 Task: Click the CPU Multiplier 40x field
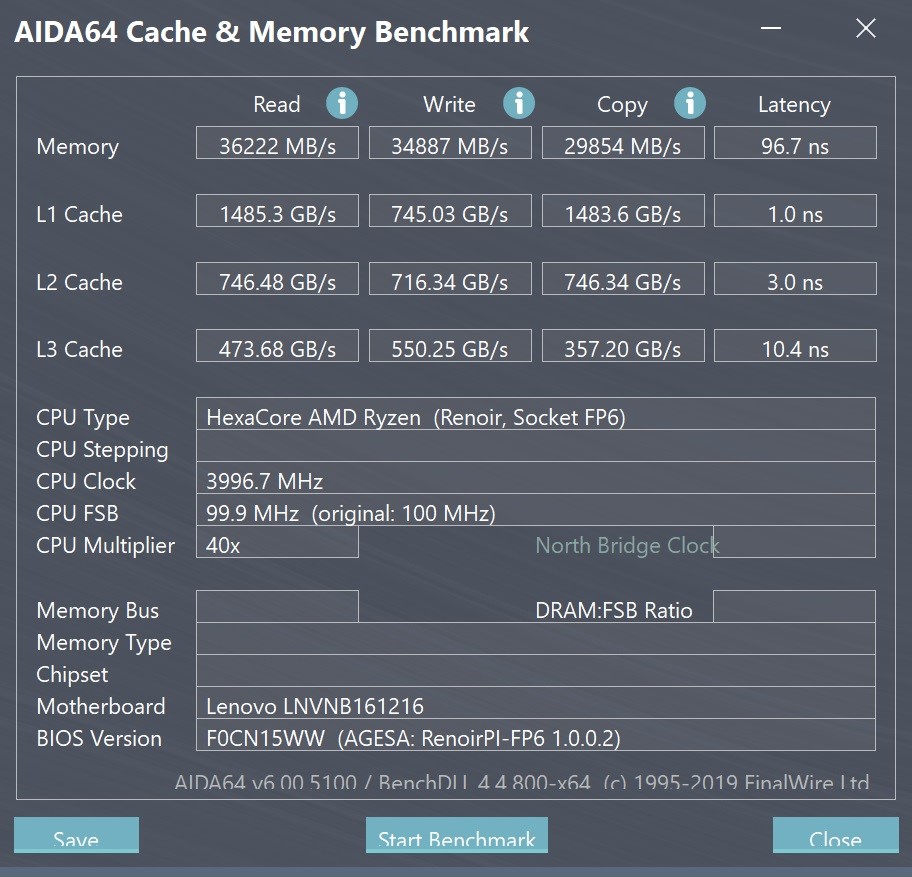tap(277, 541)
